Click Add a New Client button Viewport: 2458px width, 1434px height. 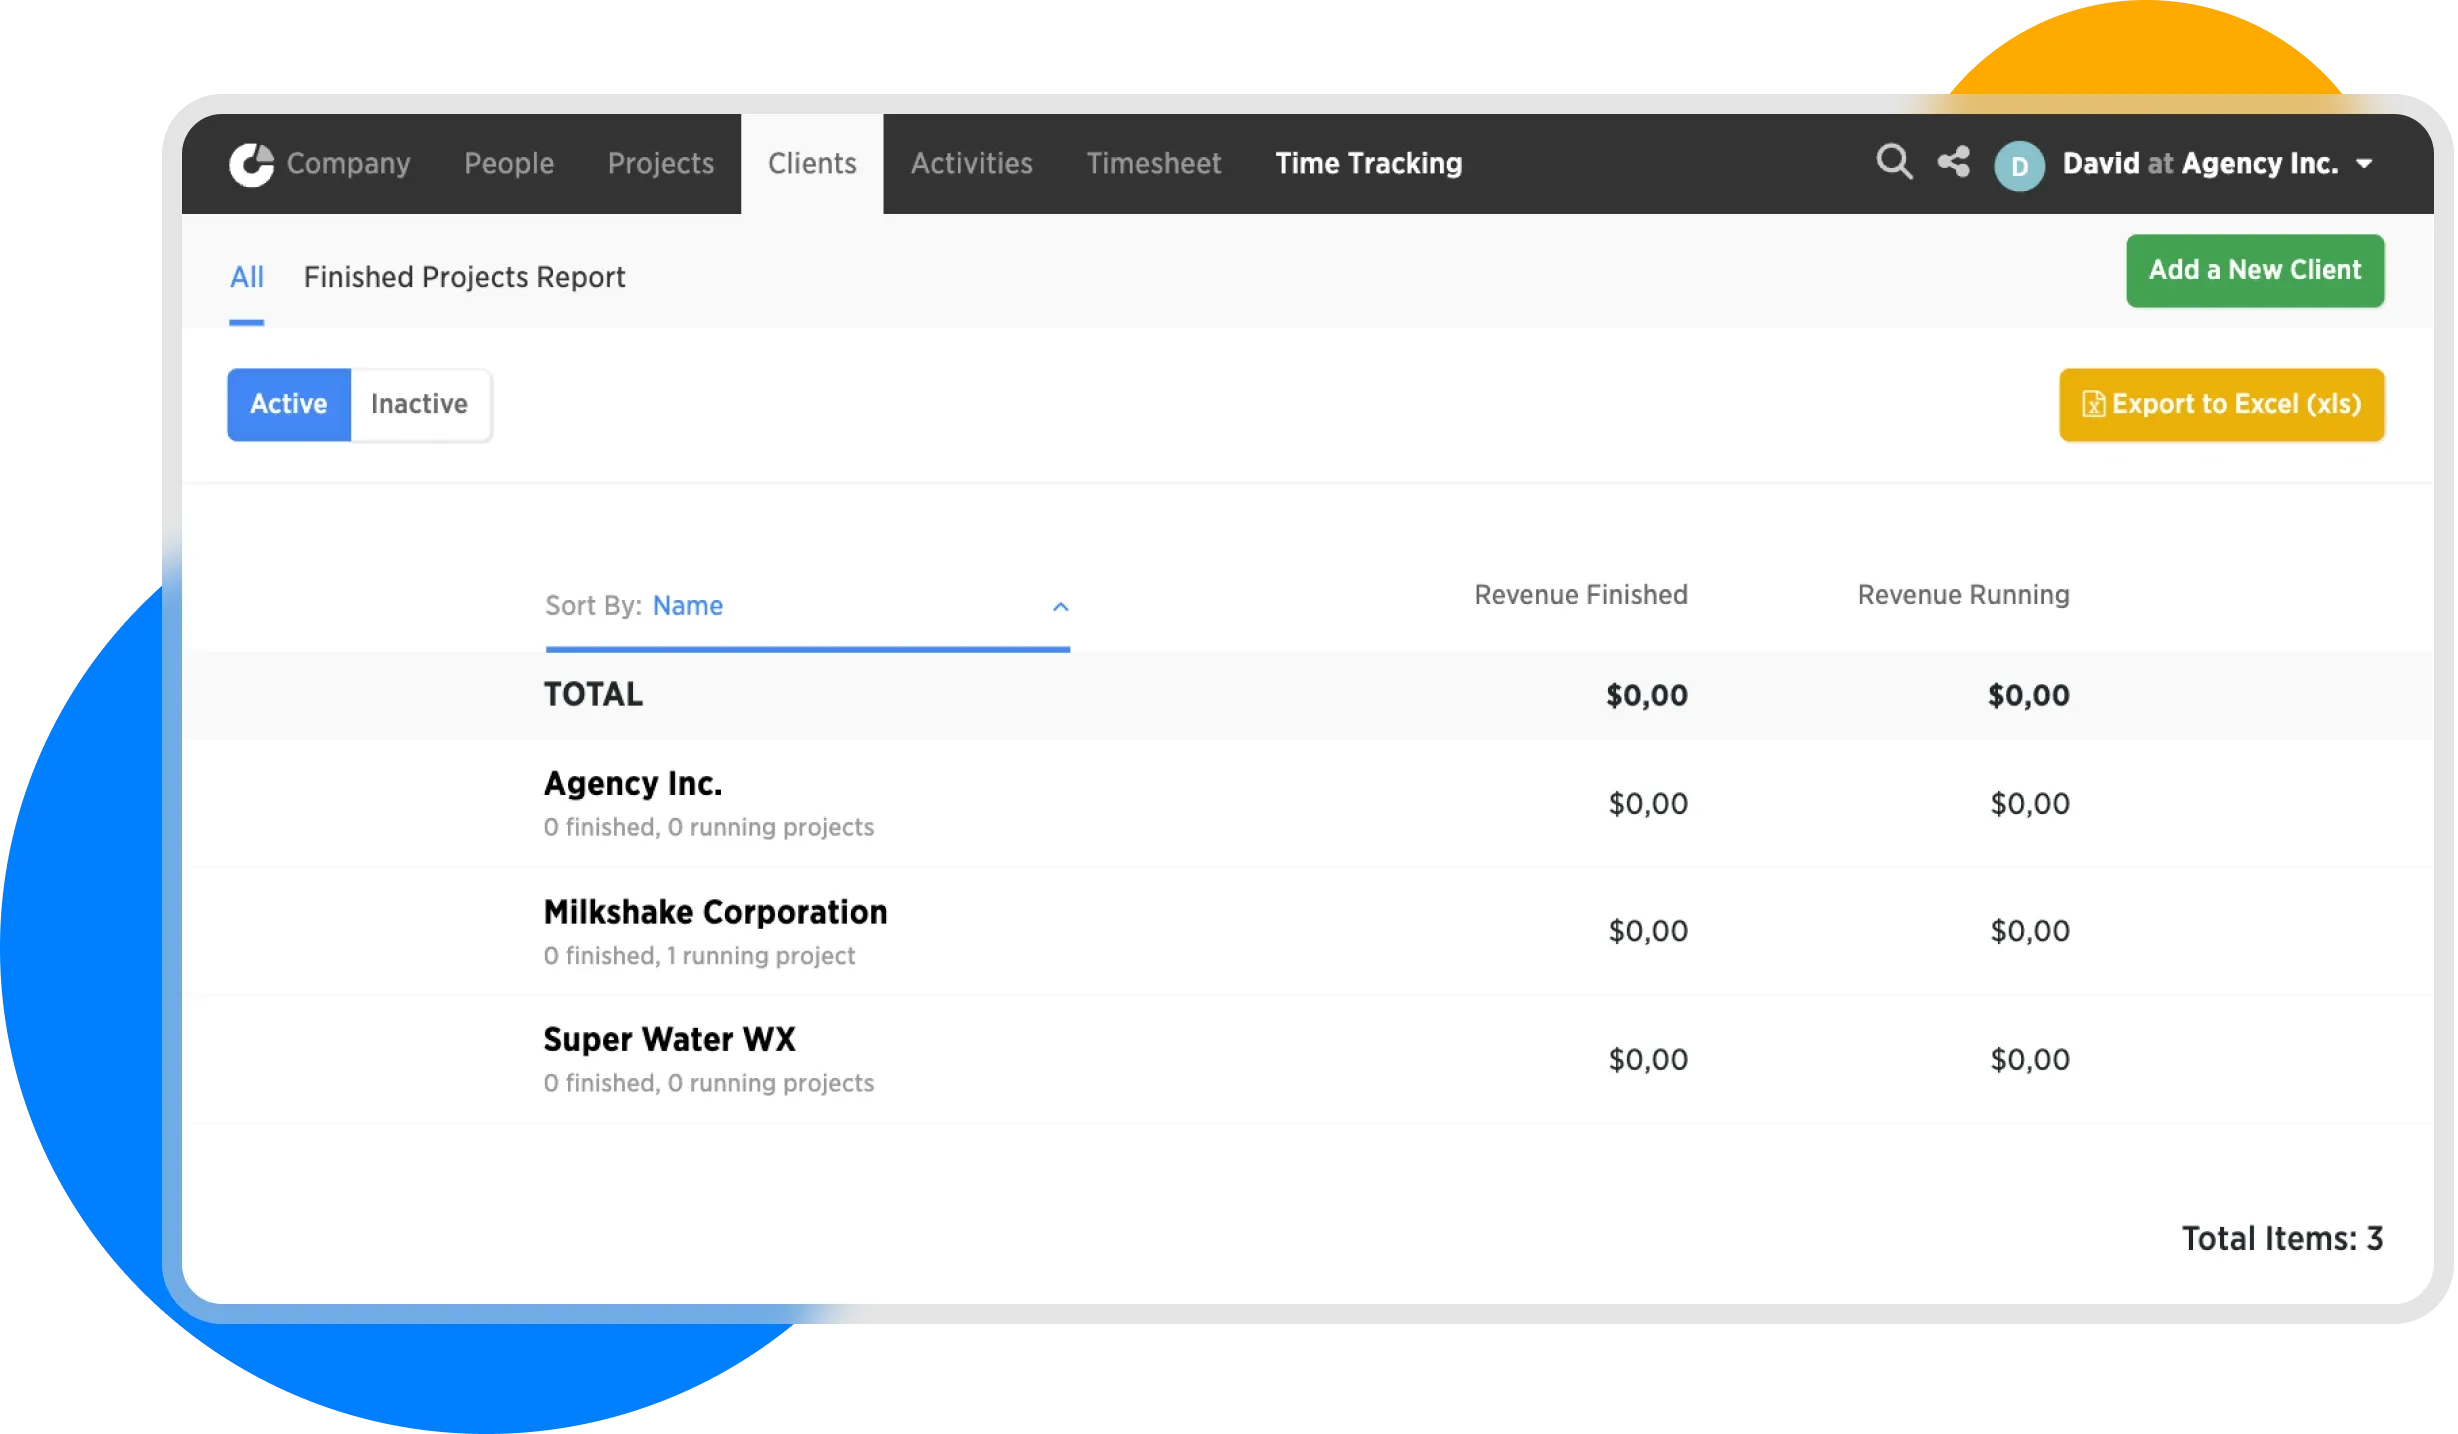(x=2254, y=270)
